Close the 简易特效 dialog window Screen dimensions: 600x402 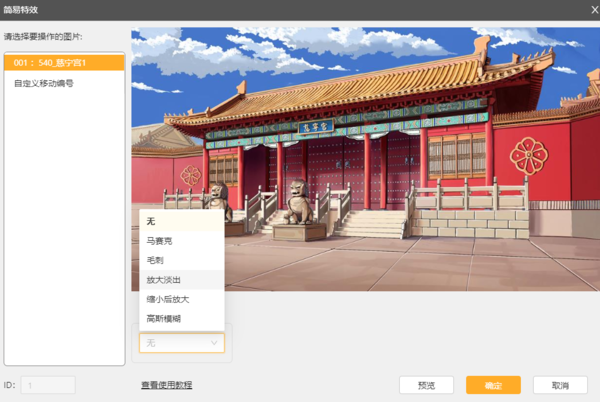[594, 10]
